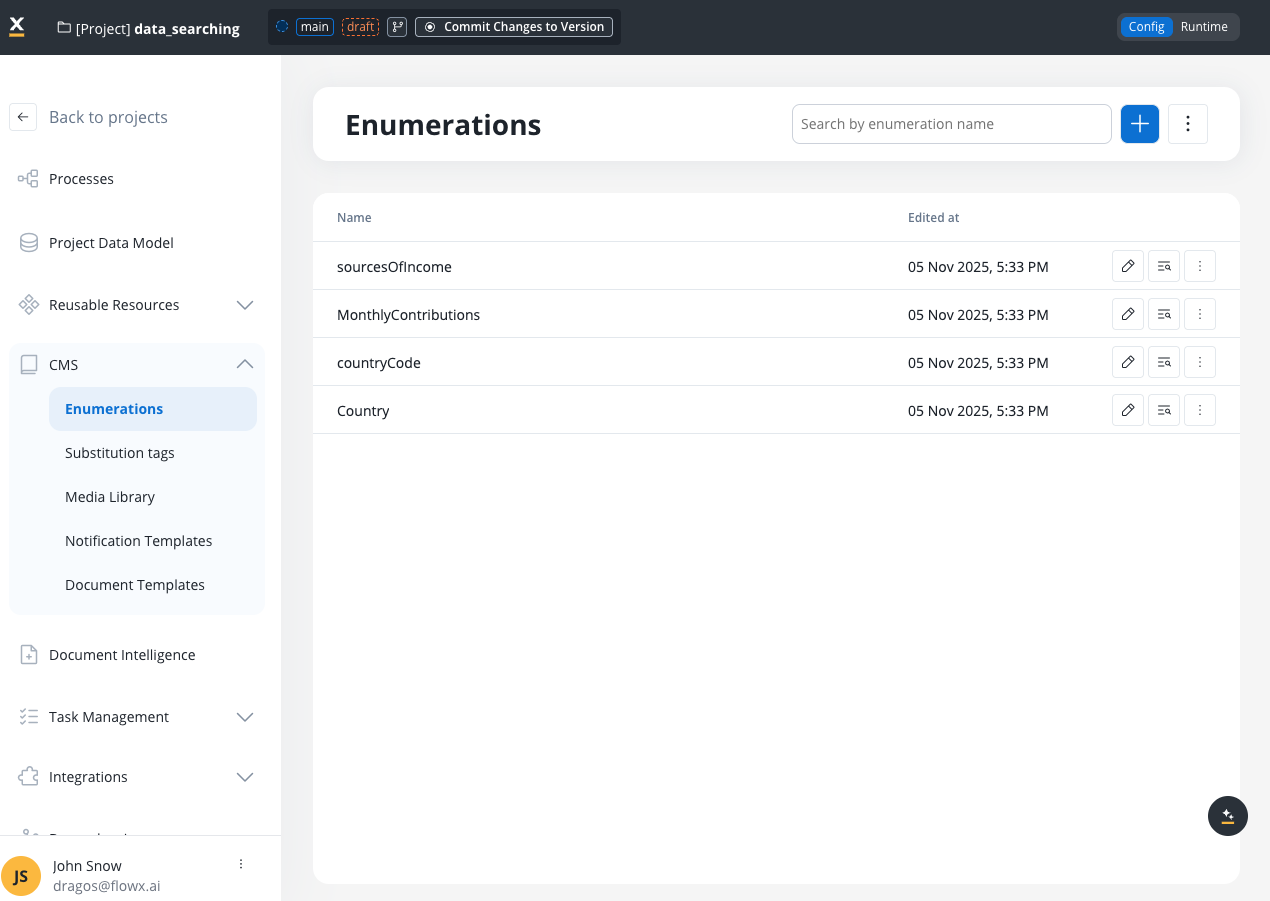1270x901 pixels.
Task: Click the Search by enumeration name field
Action: coord(951,124)
